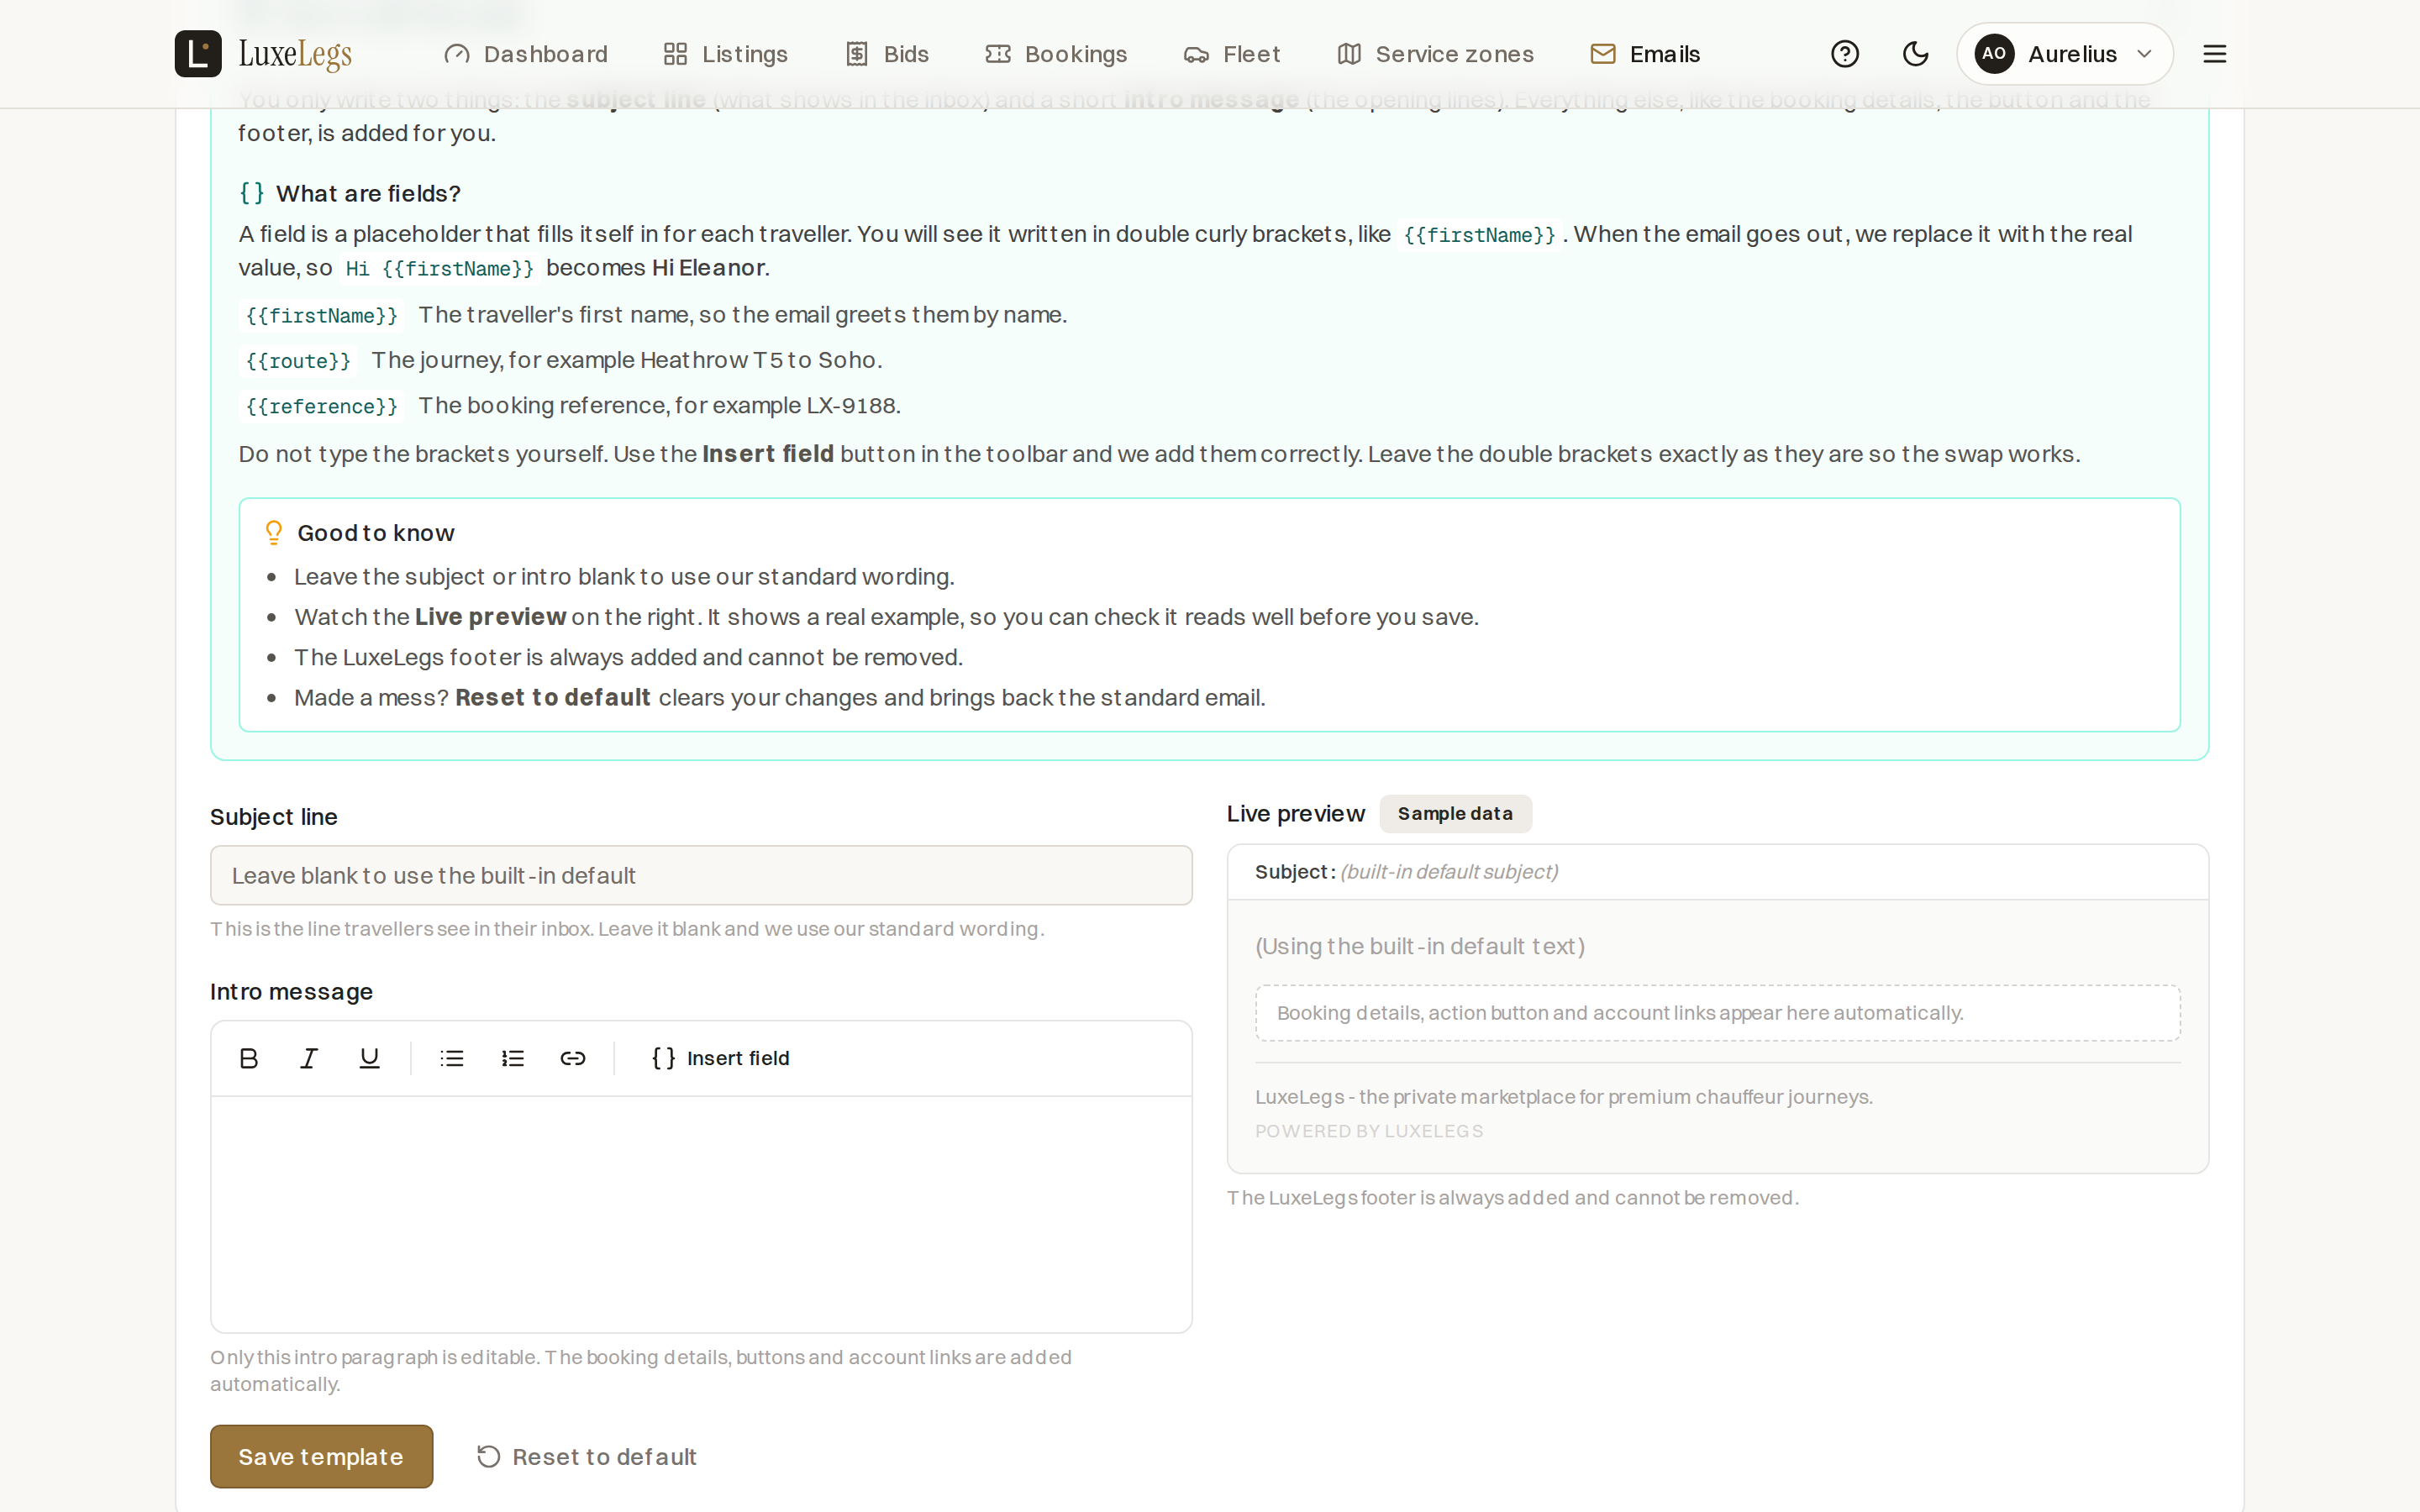
Task: Toggle underline formatting in toolbar
Action: [369, 1058]
